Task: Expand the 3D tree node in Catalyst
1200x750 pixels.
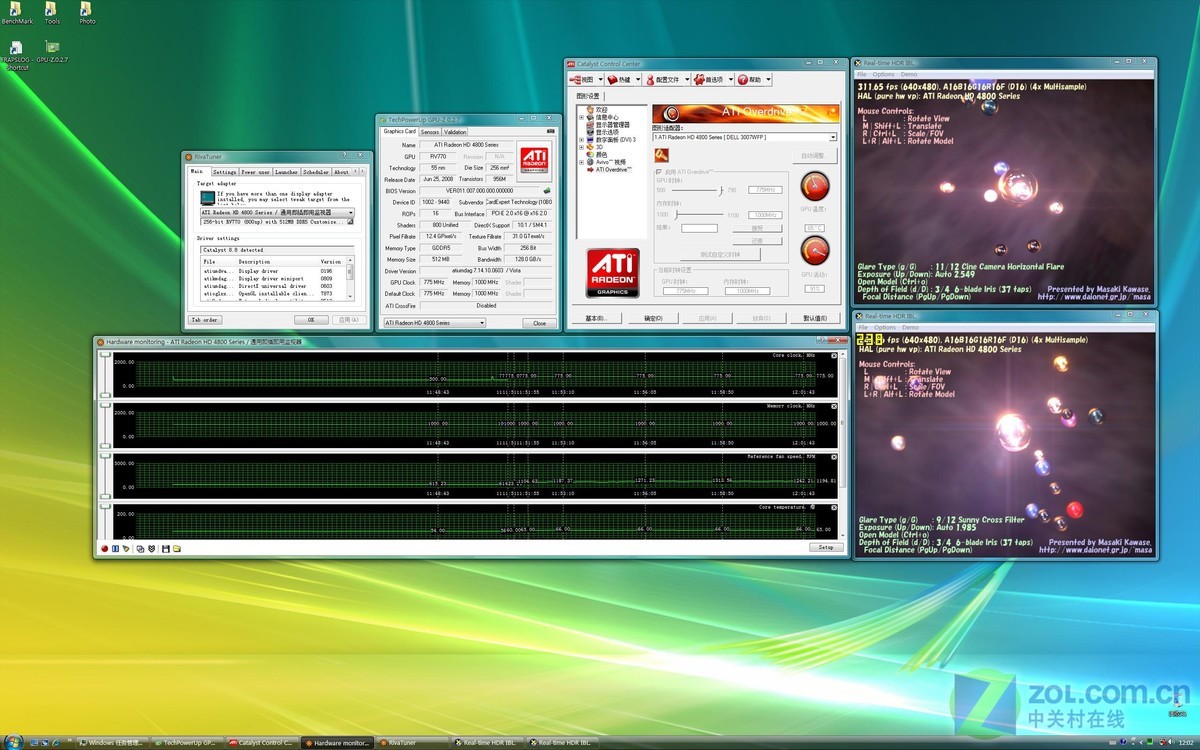Action: 582,147
